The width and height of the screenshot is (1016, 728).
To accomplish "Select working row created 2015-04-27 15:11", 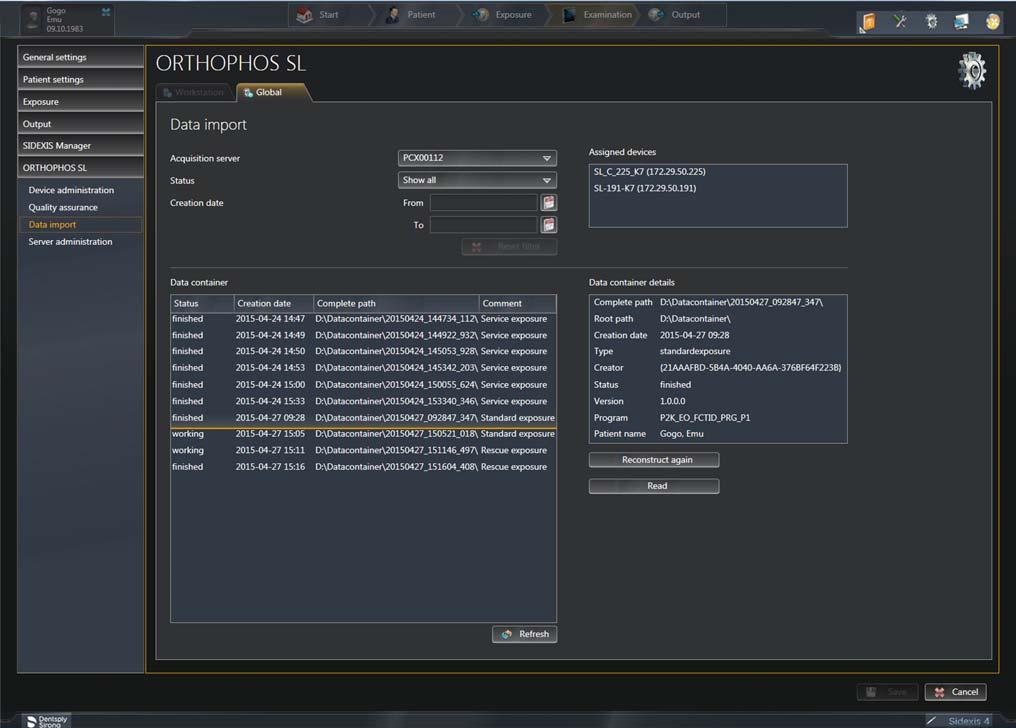I will coord(363,451).
